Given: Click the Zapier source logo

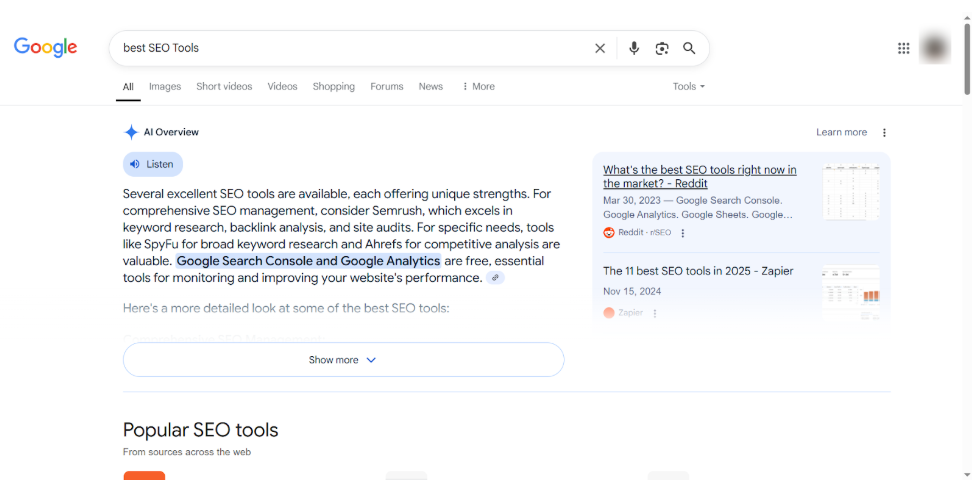Looking at the screenshot, I should click(x=608, y=313).
